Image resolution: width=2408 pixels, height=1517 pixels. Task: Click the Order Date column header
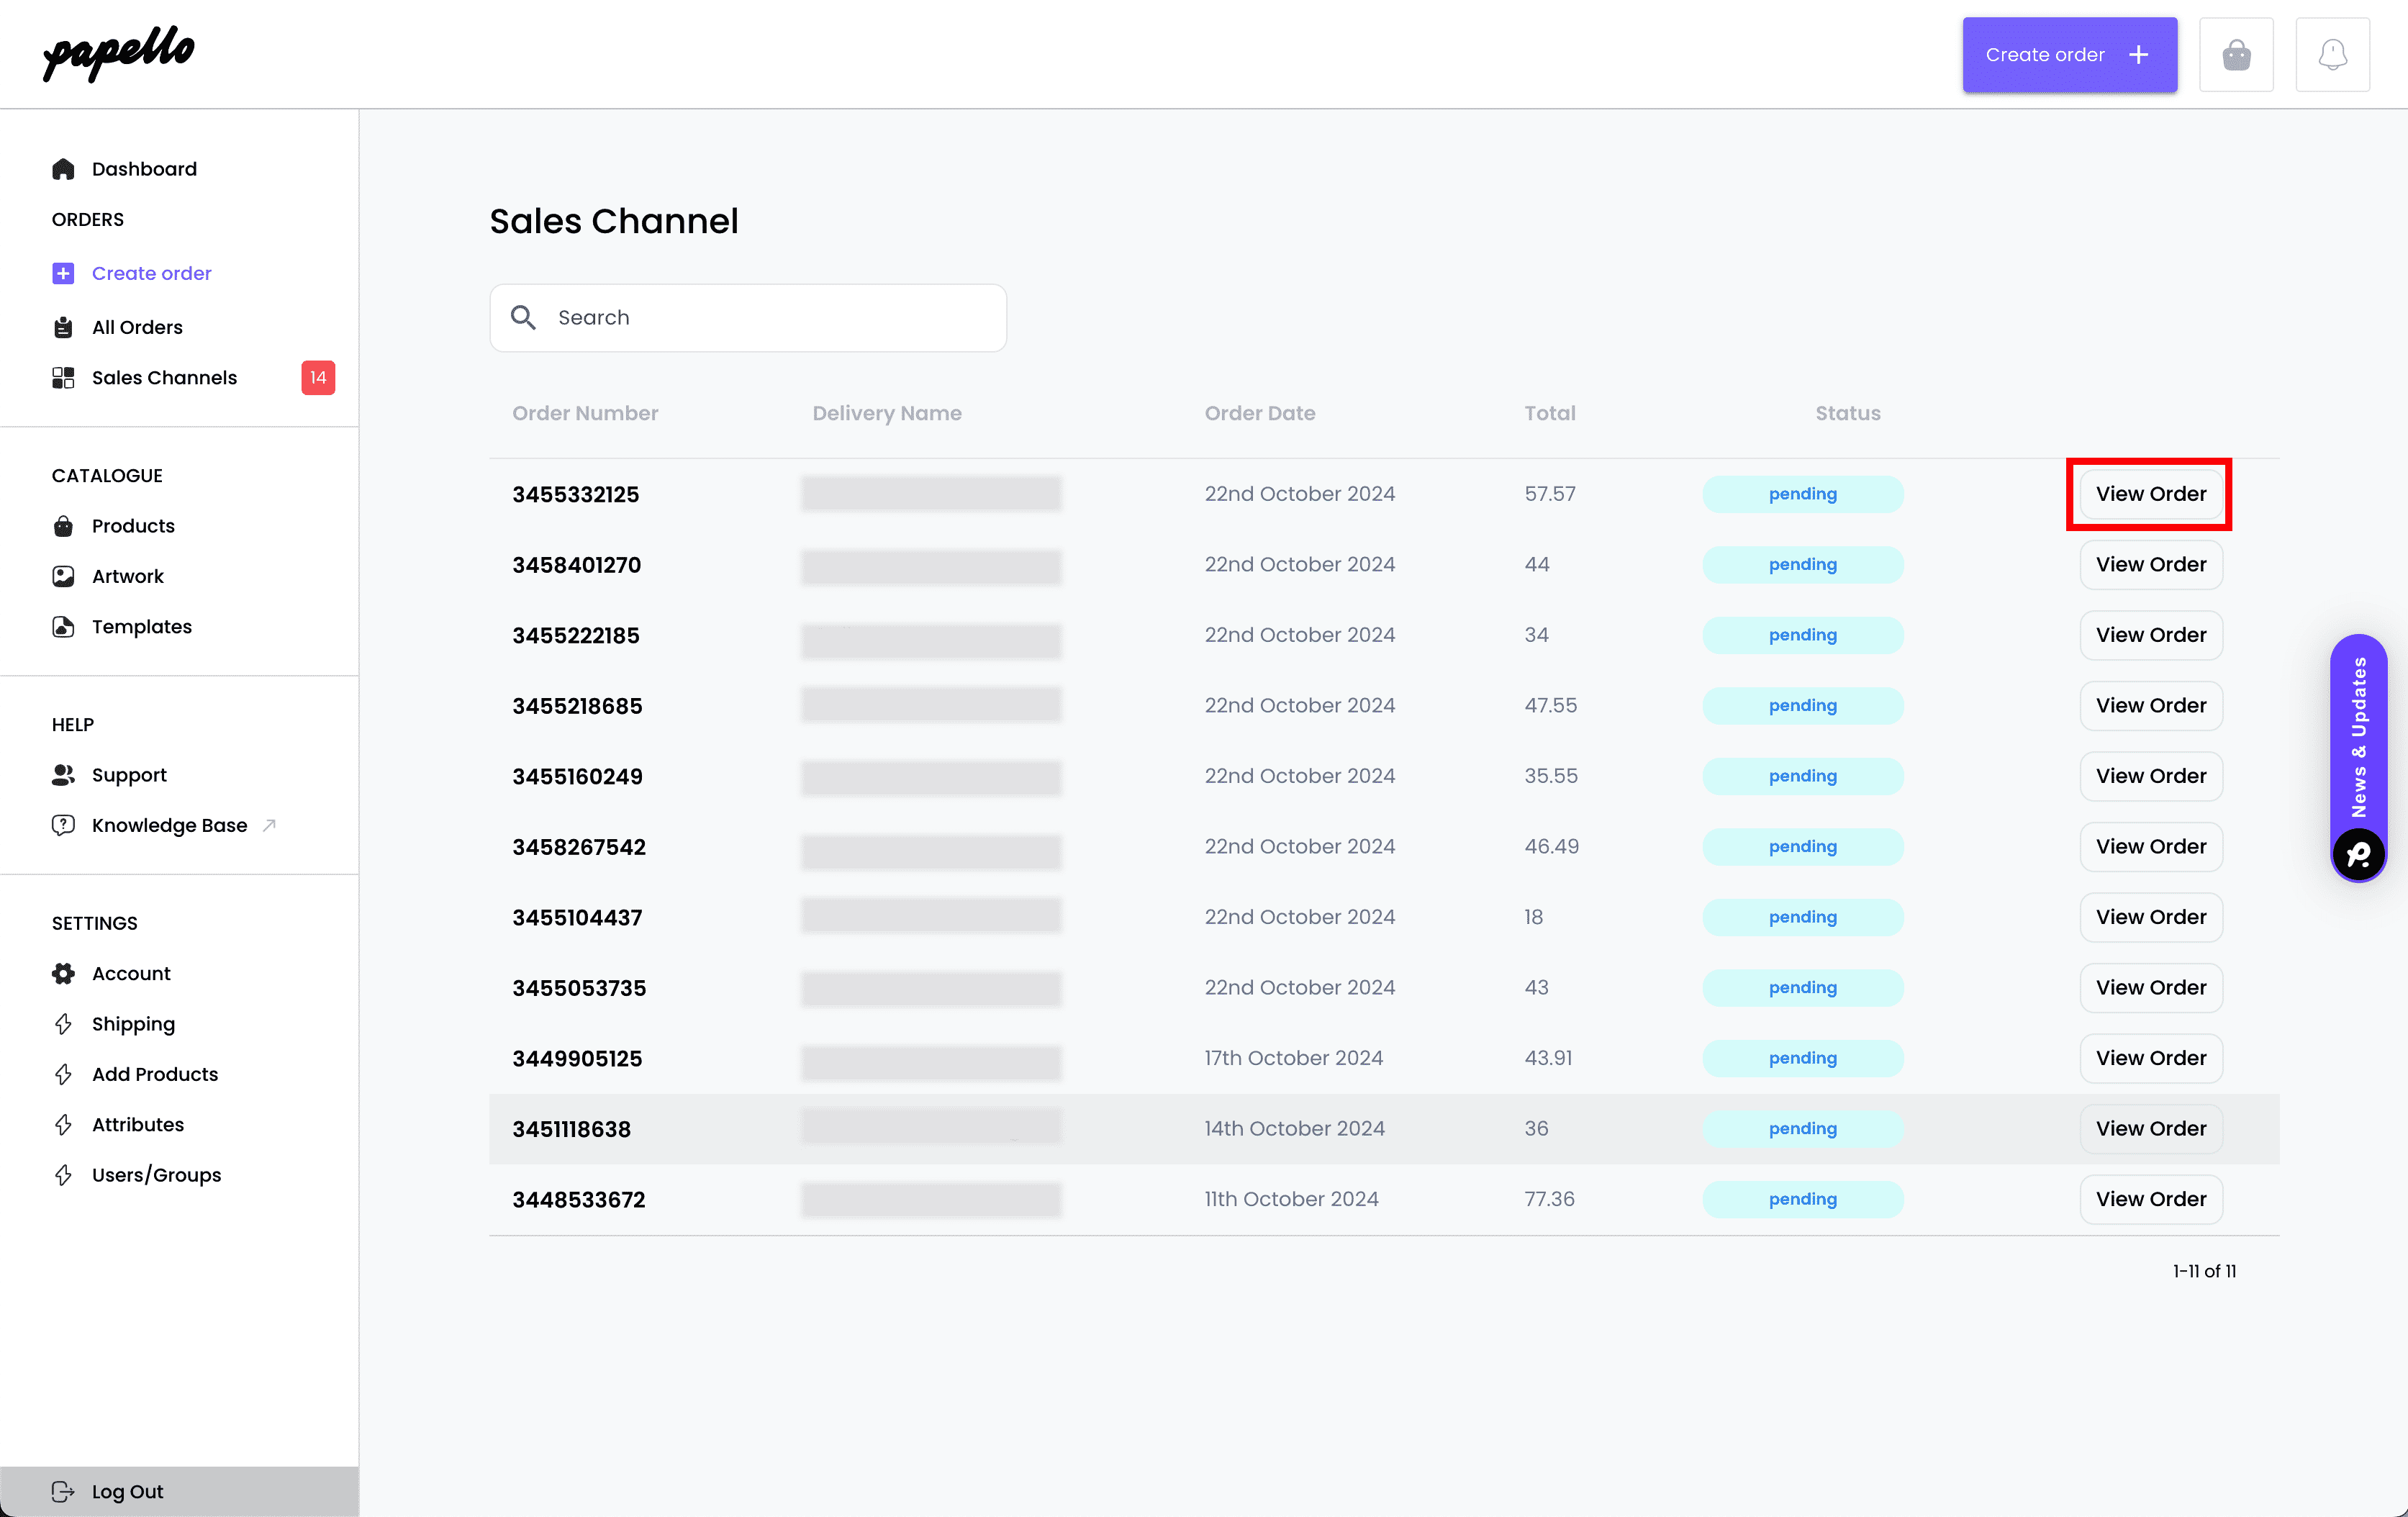(1260, 413)
